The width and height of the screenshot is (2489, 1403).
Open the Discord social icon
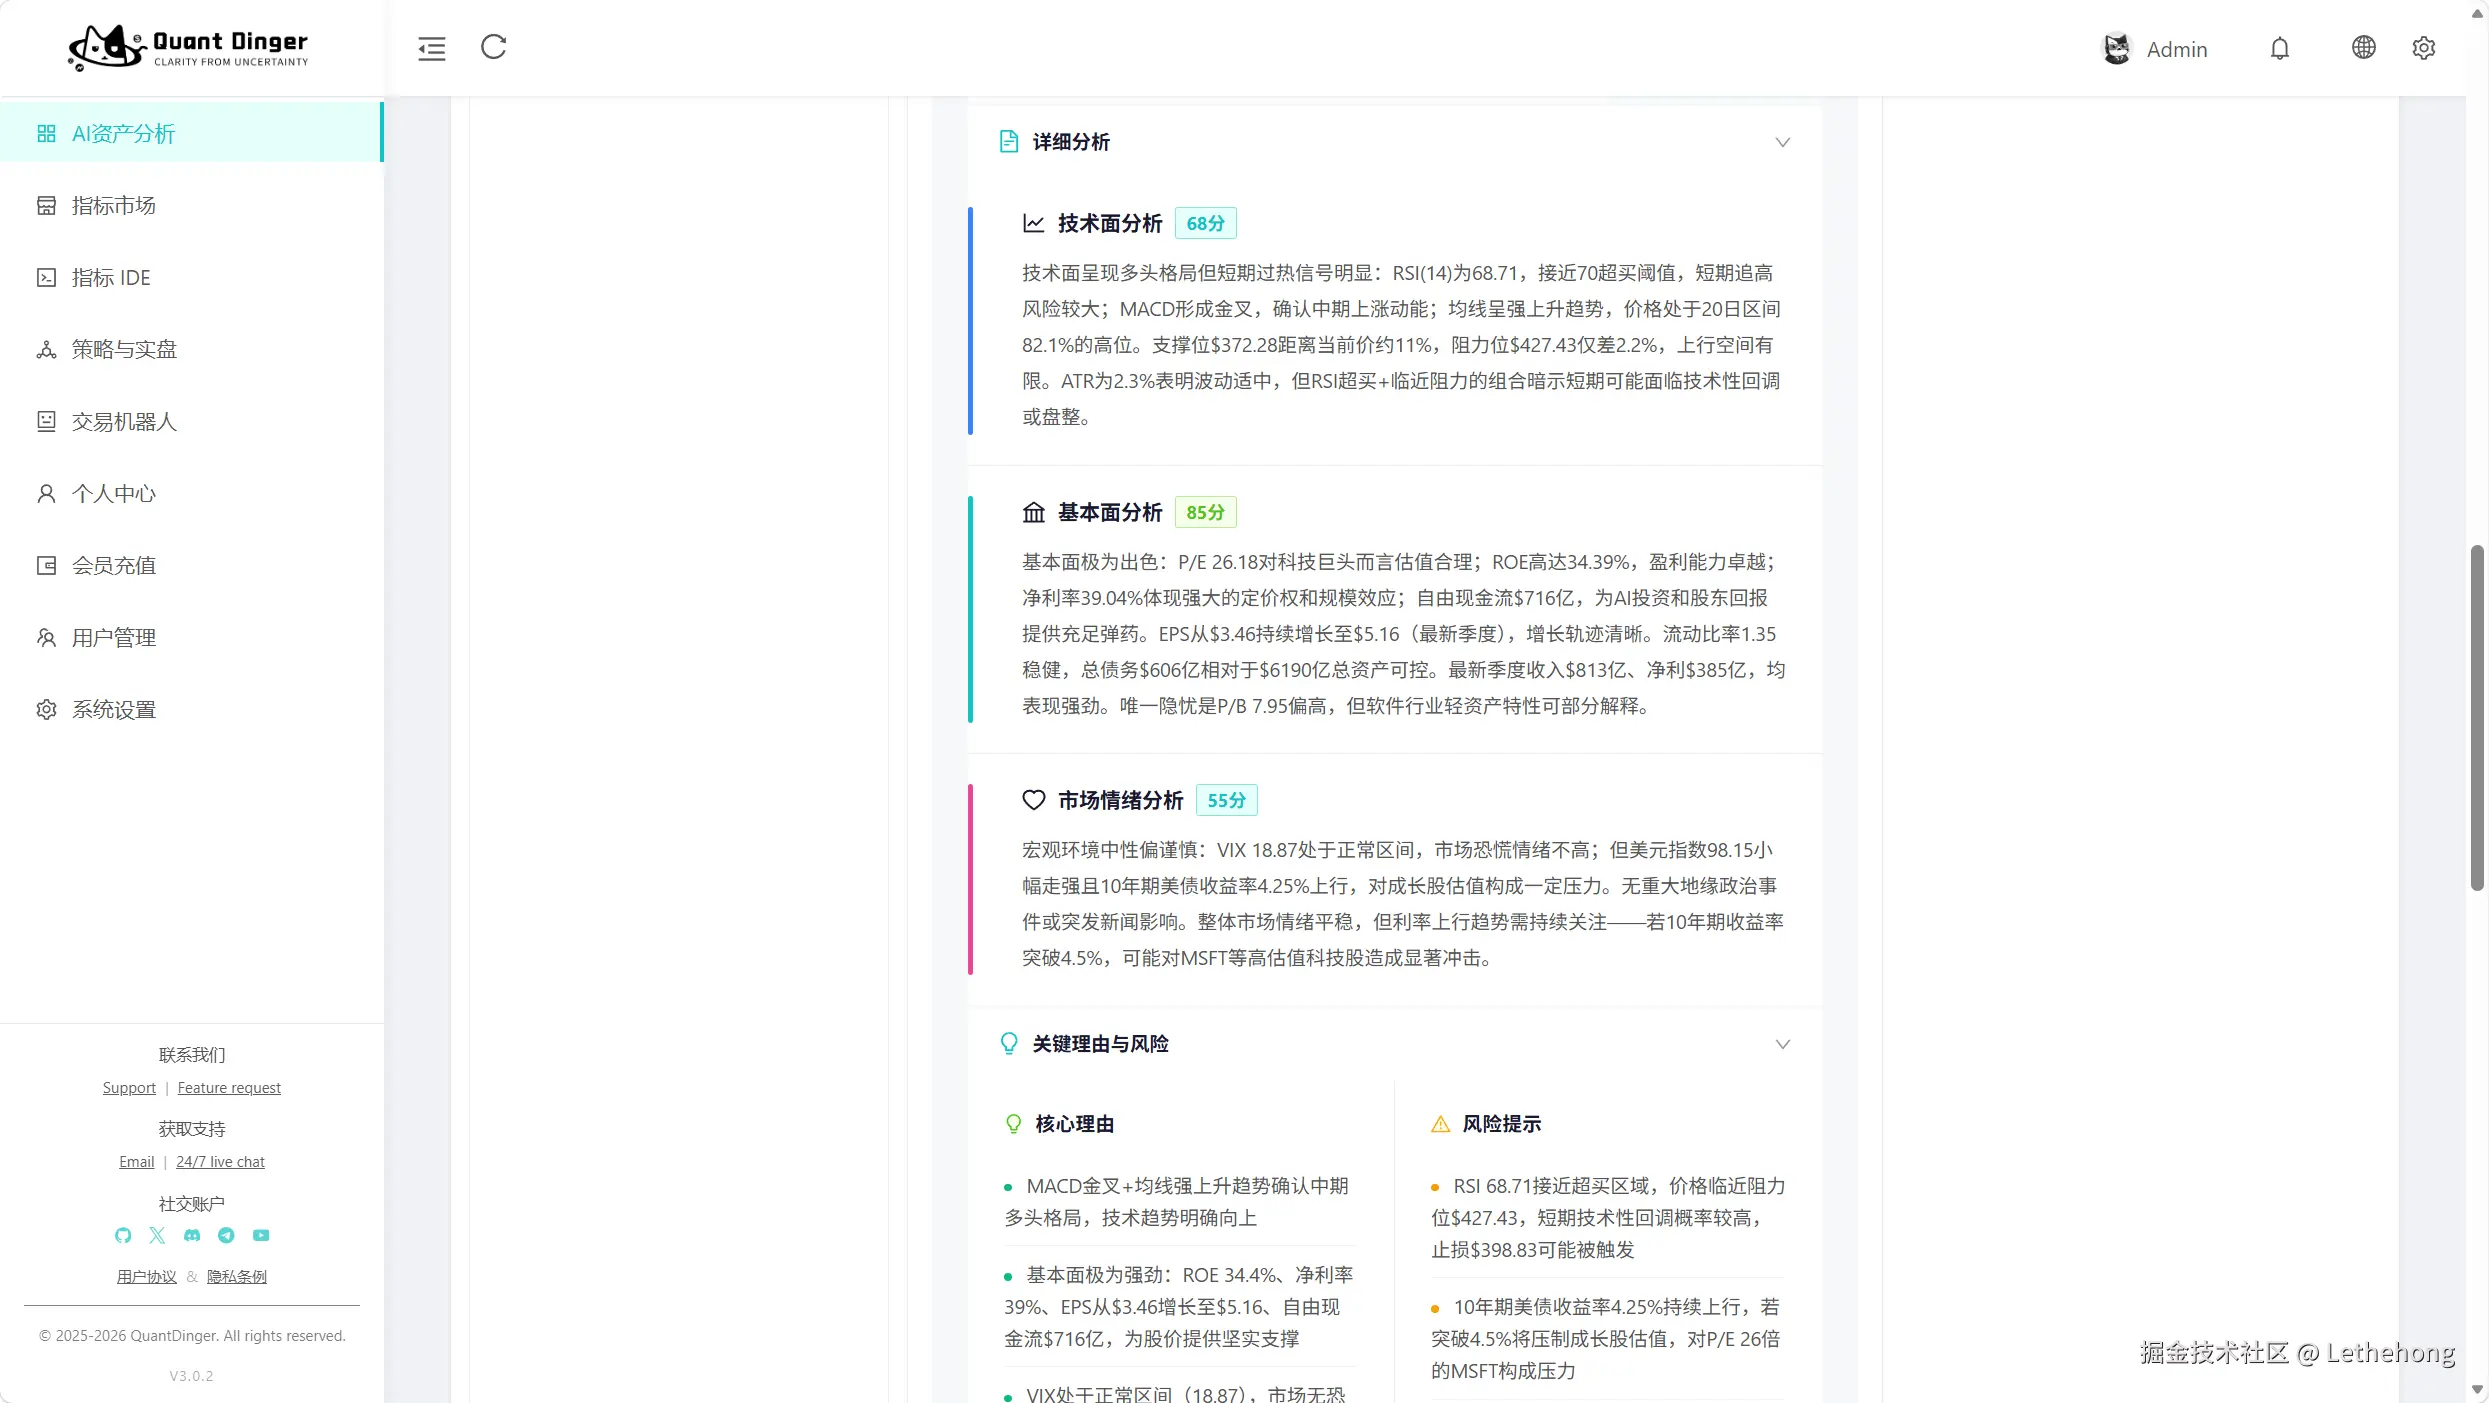pos(192,1235)
